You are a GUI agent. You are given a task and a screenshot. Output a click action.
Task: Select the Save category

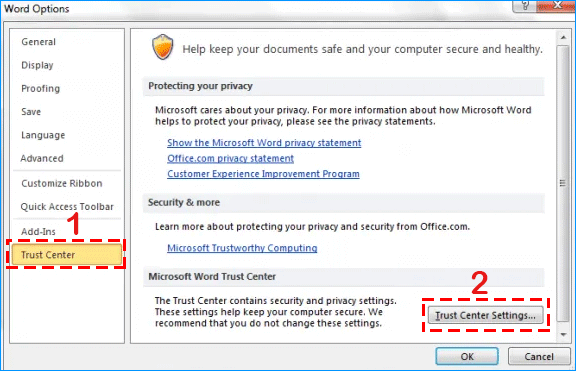pos(31,112)
